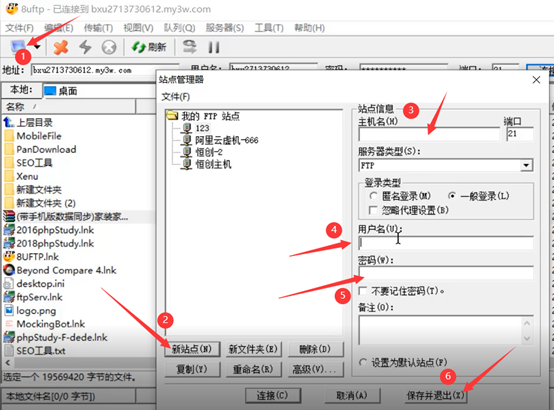Image resolution: width=554 pixels, height=410 pixels.
Task: Click the transfer queue arrows icon
Action: [190, 47]
